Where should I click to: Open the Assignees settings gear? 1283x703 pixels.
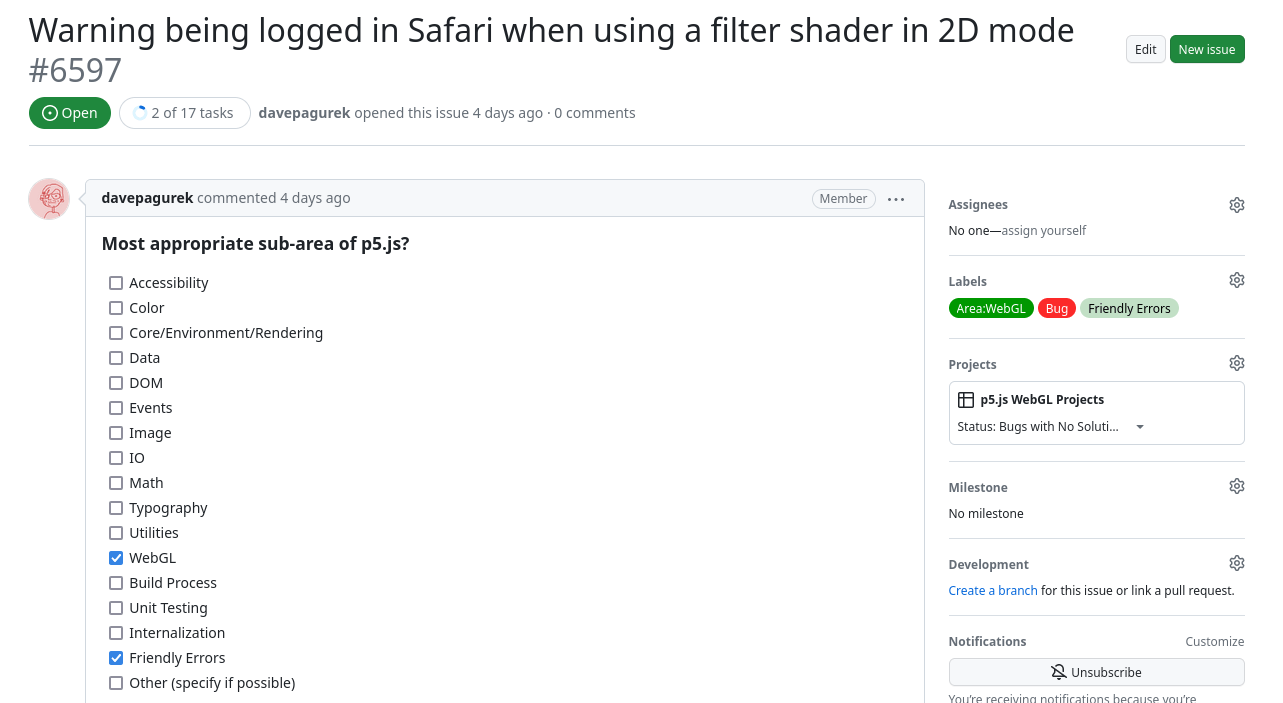(x=1236, y=204)
